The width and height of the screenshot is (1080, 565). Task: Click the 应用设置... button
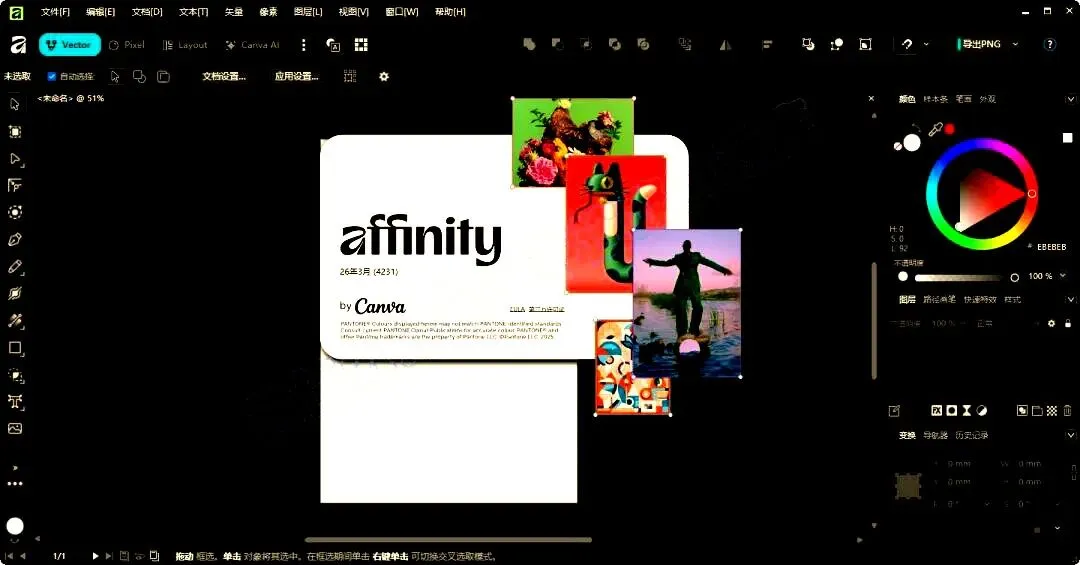(296, 76)
